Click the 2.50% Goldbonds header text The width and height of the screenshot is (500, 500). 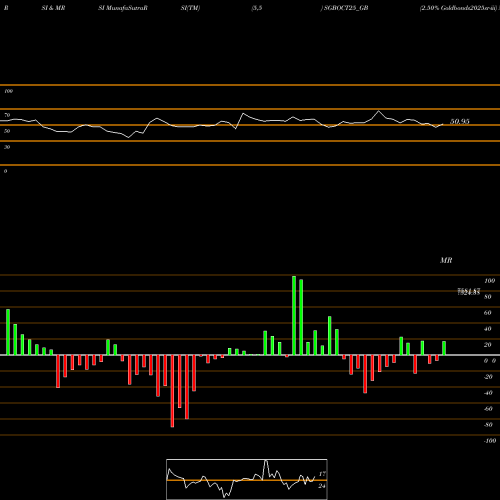click(459, 8)
